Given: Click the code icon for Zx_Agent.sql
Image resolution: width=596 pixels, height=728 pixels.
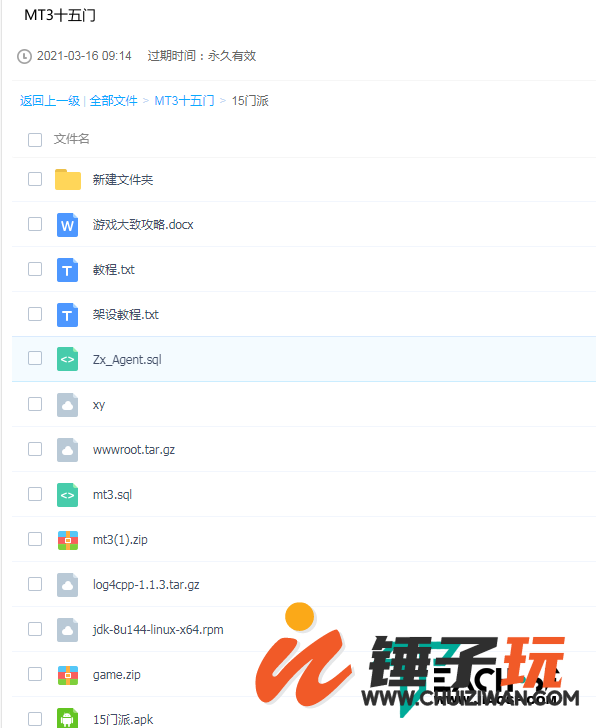Looking at the screenshot, I should (67, 359).
